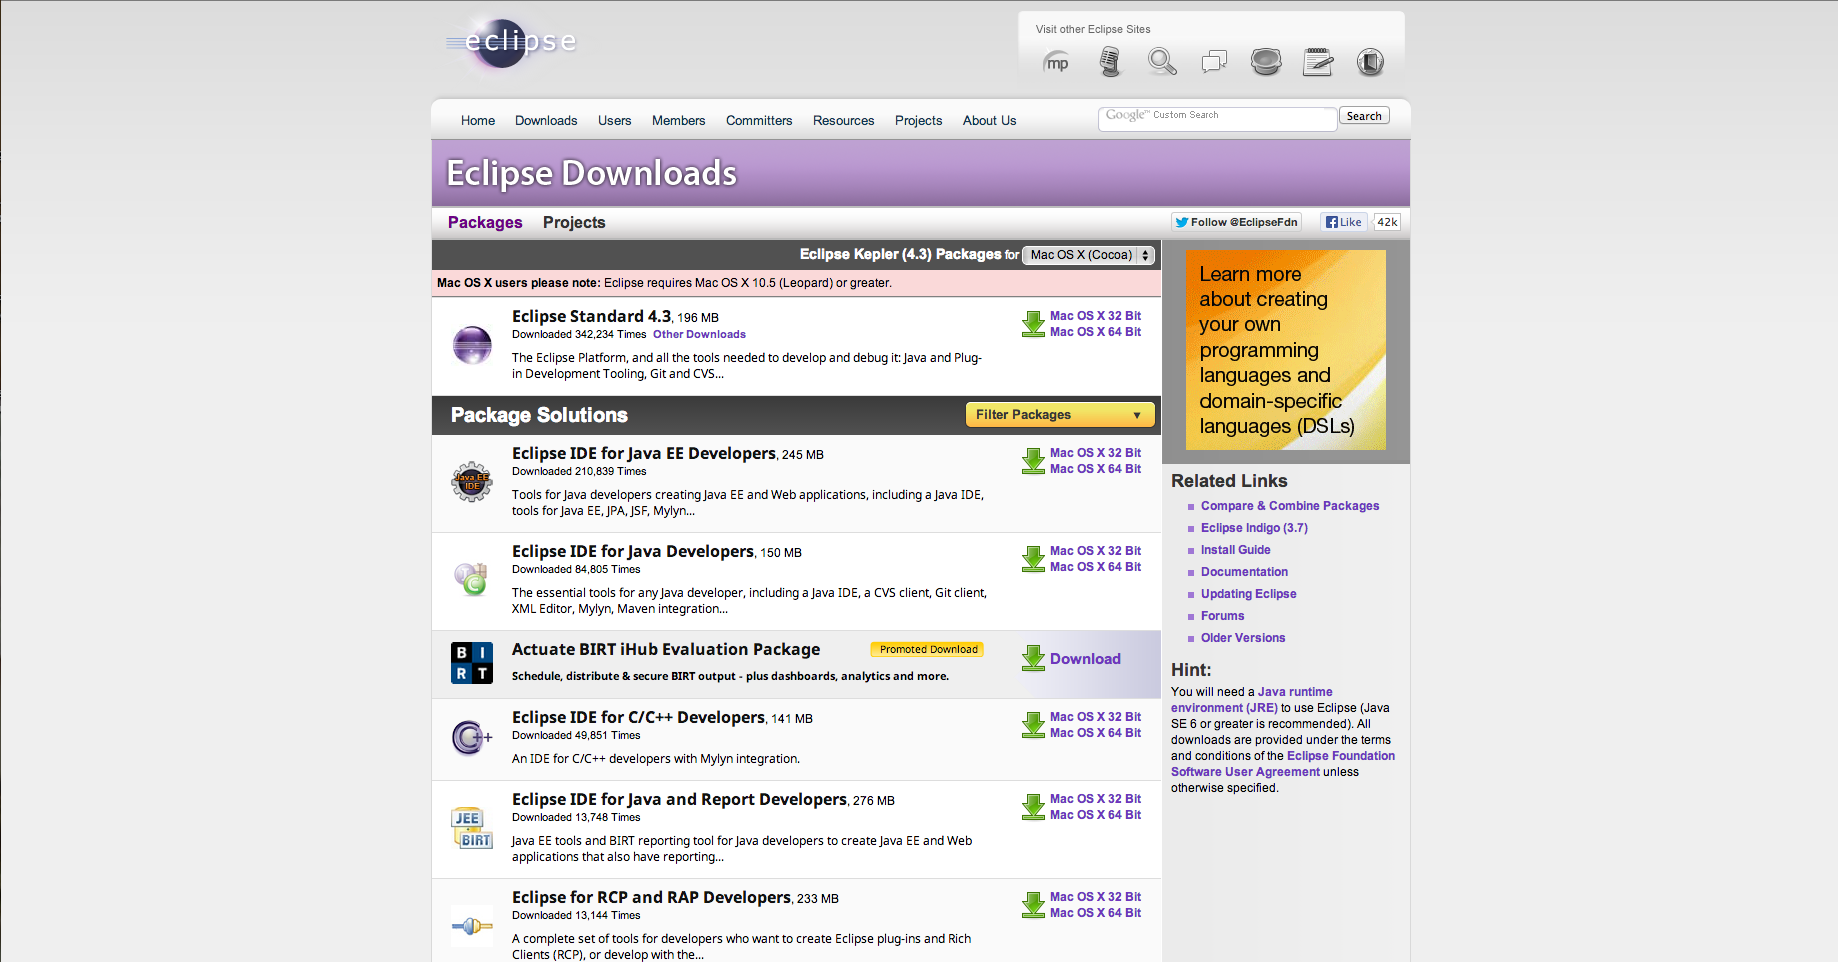1838x962 pixels.
Task: Click the Java EE IDE gear icon
Action: 472,482
